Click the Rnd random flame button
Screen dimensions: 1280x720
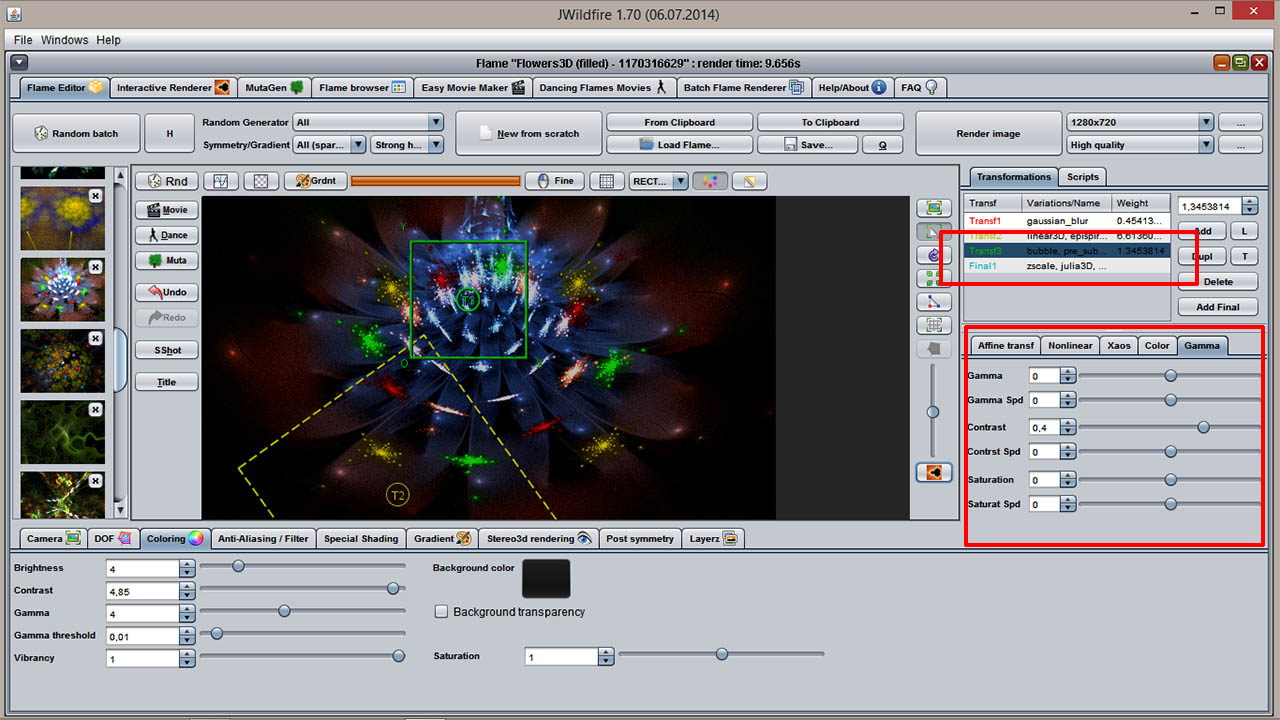pyautogui.click(x=166, y=181)
